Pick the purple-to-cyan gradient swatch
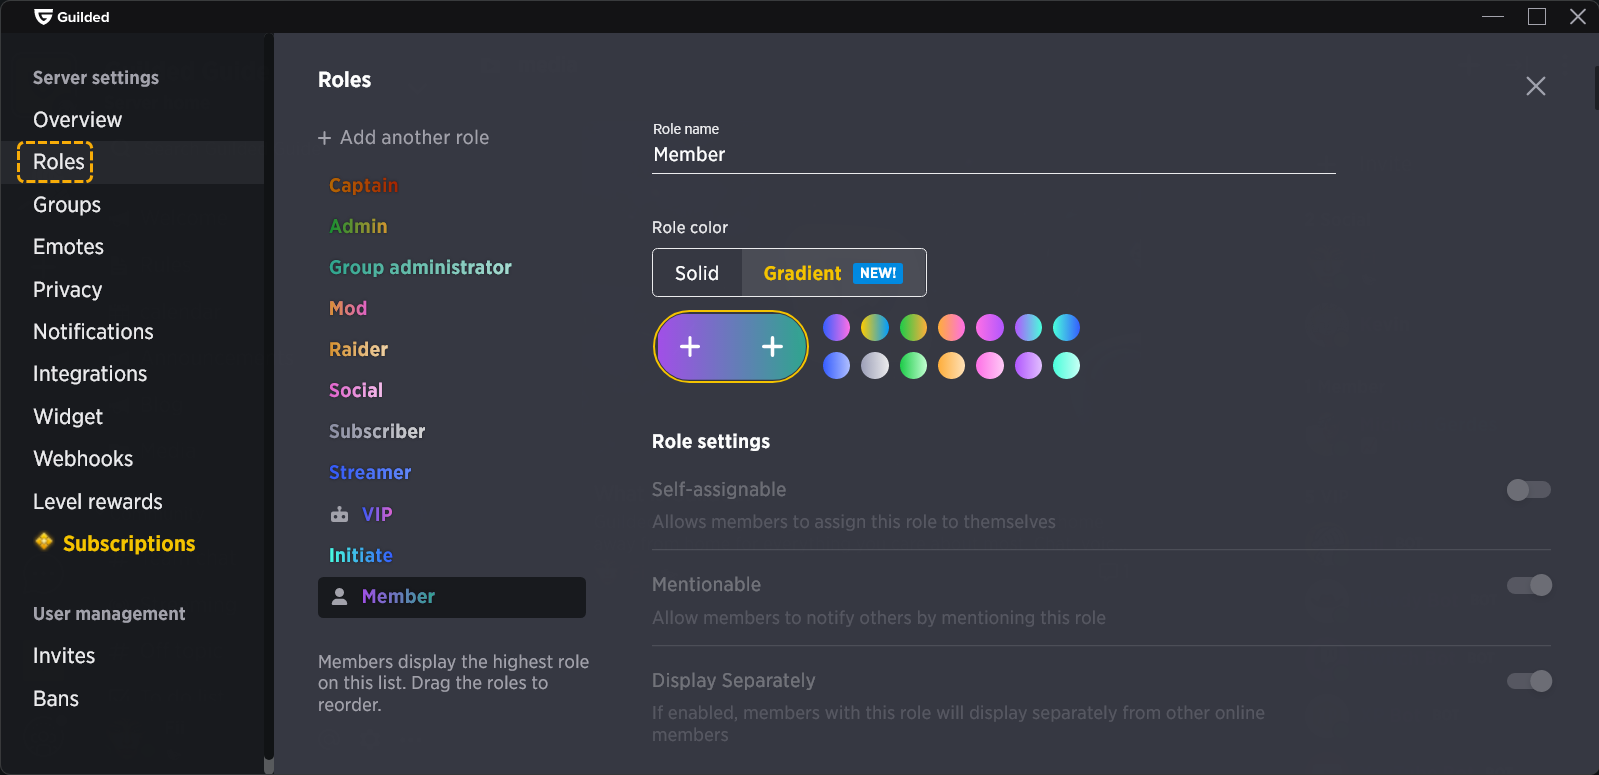Viewport: 1599px width, 775px height. click(1029, 327)
